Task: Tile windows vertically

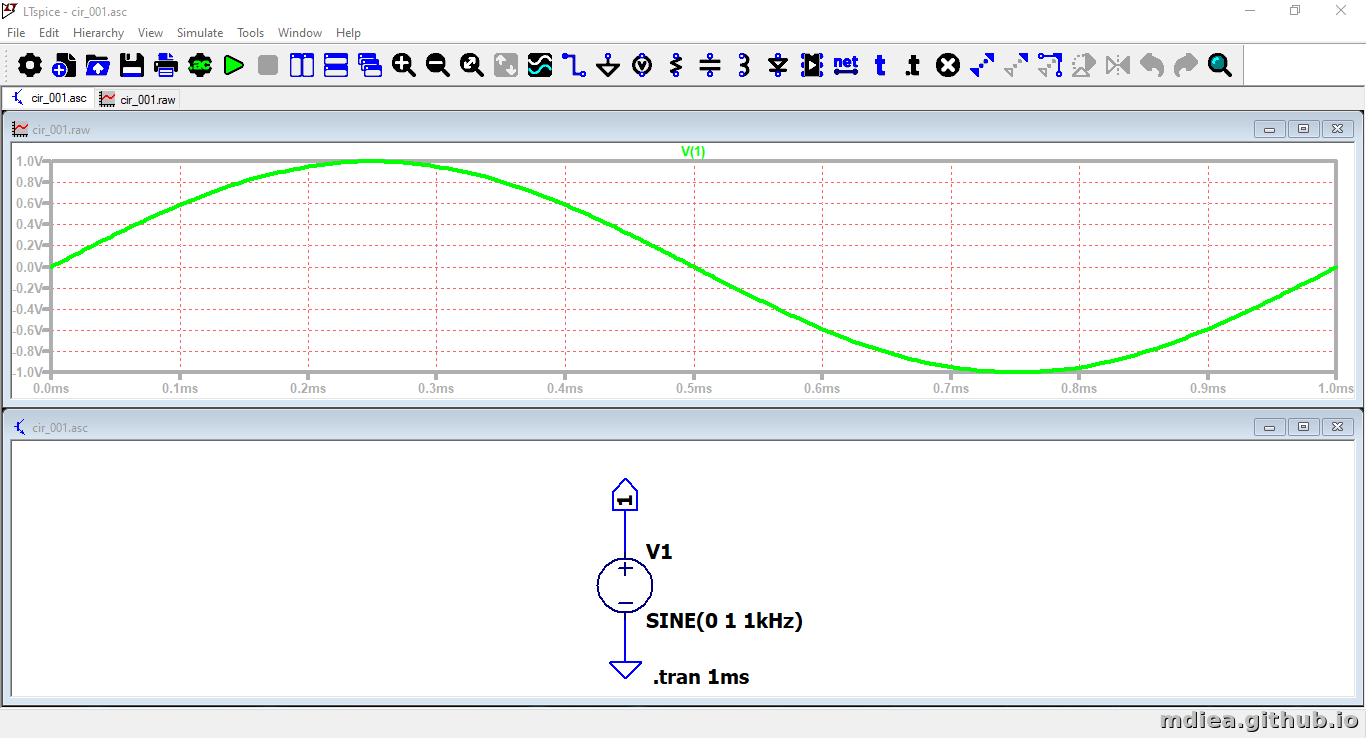Action: coord(302,66)
